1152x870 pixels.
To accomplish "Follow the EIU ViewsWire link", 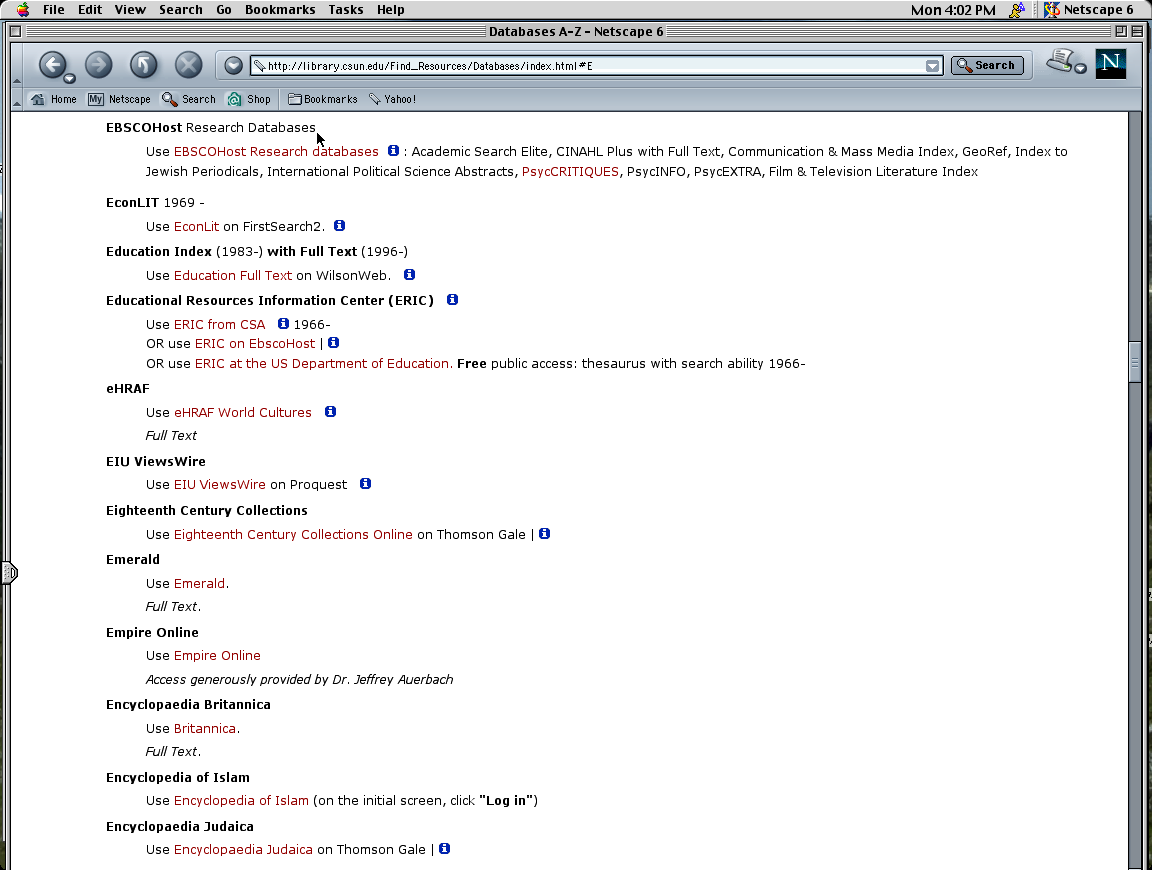I will [220, 484].
